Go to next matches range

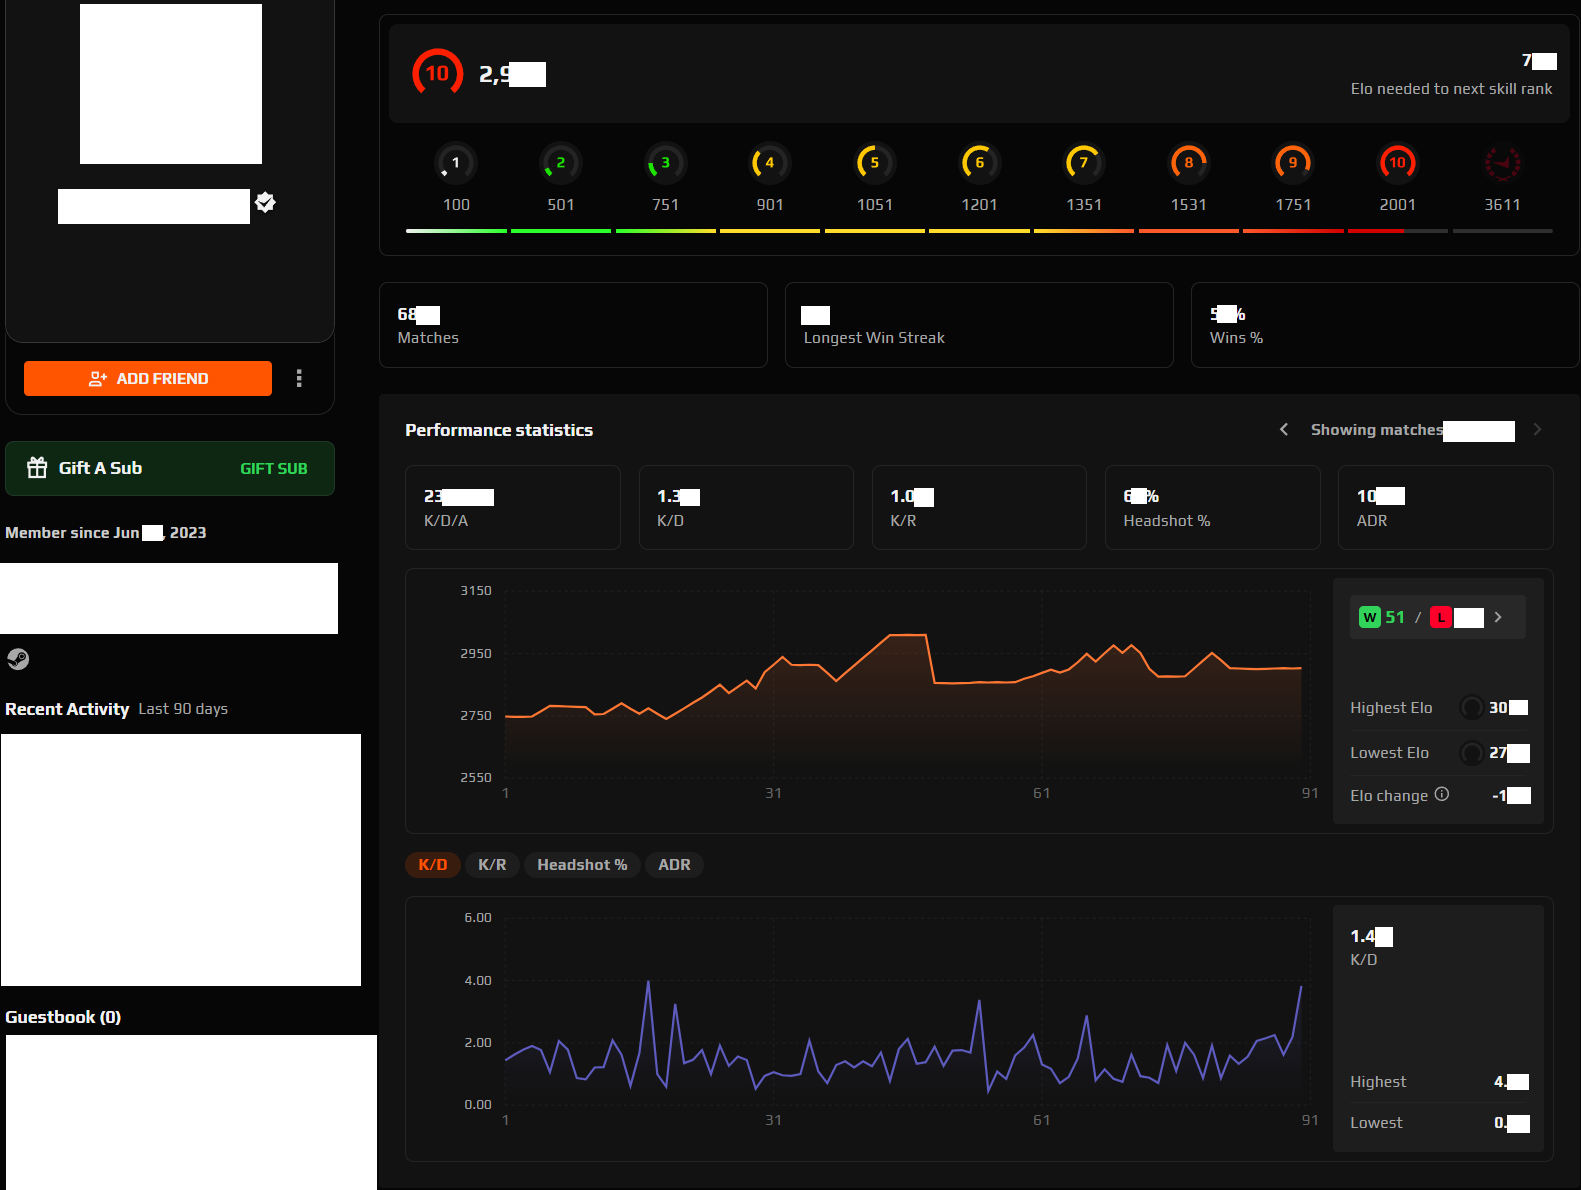point(1537,430)
